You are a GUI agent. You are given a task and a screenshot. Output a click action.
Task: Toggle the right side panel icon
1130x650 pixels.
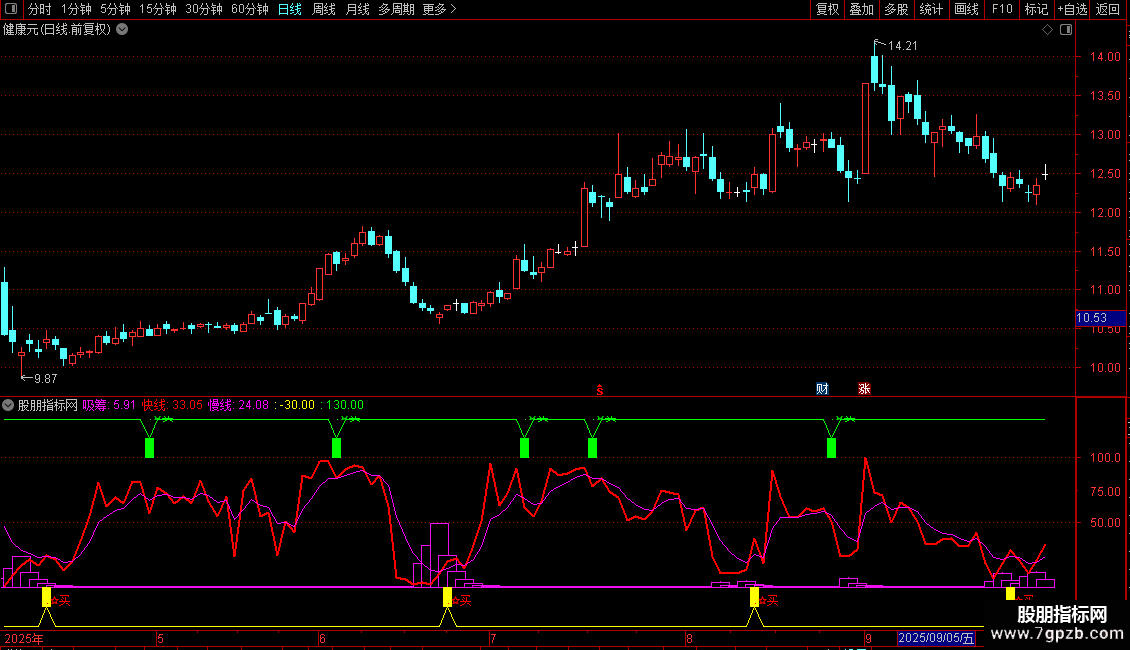pos(1066,30)
